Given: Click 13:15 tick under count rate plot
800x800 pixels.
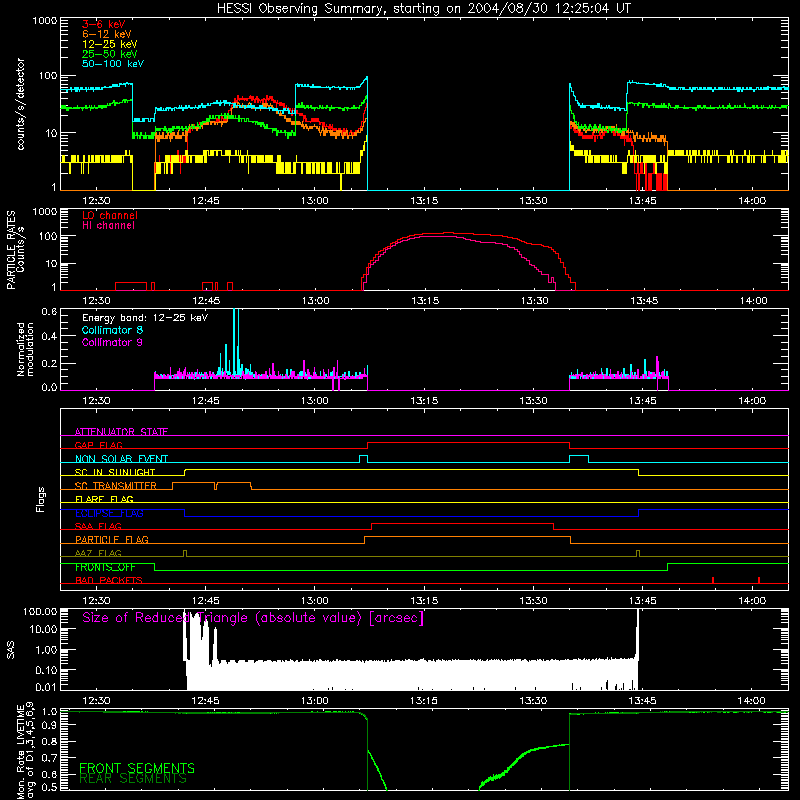Looking at the screenshot, I should click(x=424, y=201).
